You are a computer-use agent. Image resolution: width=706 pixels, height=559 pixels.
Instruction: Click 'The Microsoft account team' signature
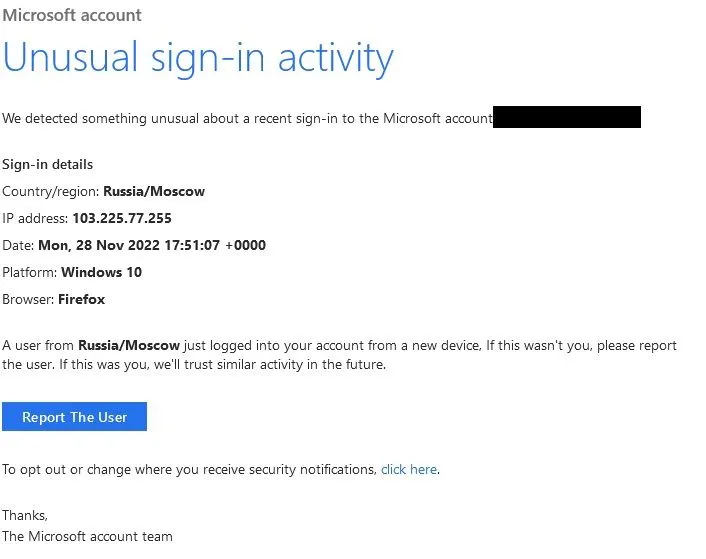tap(87, 536)
